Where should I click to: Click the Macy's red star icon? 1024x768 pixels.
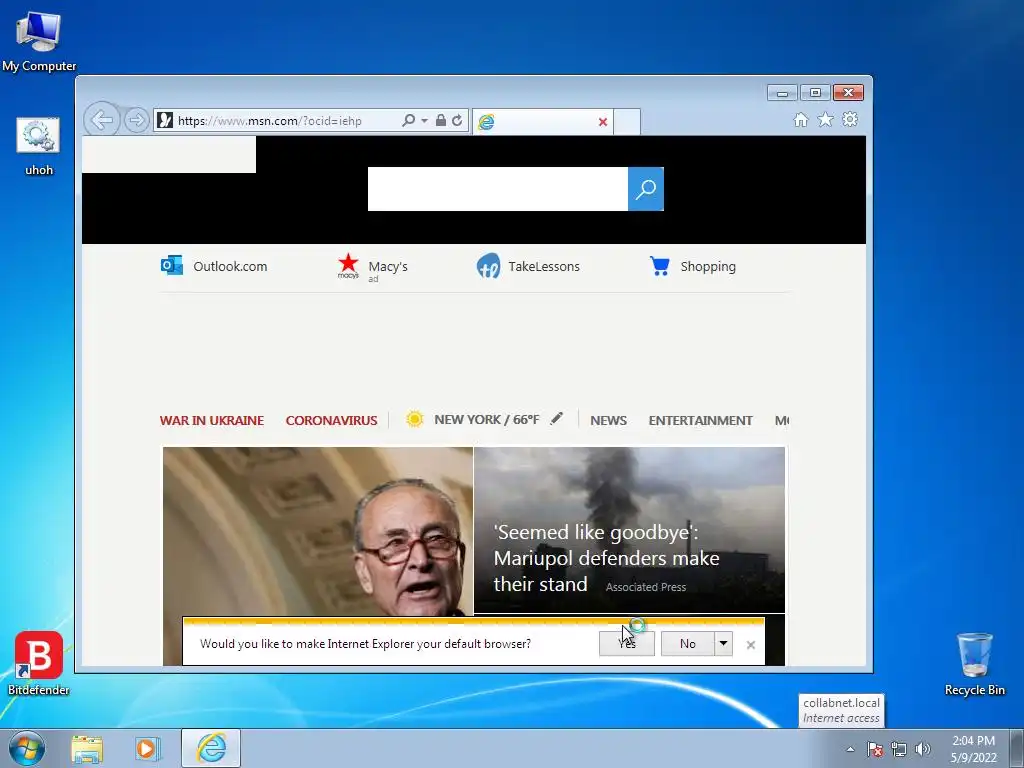[x=348, y=265]
